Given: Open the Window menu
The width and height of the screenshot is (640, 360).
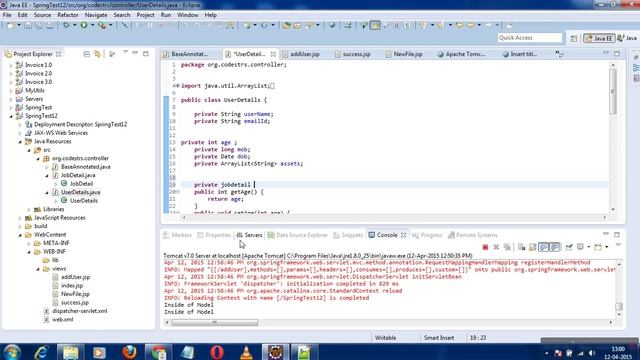Looking at the screenshot, I should tap(188, 15).
